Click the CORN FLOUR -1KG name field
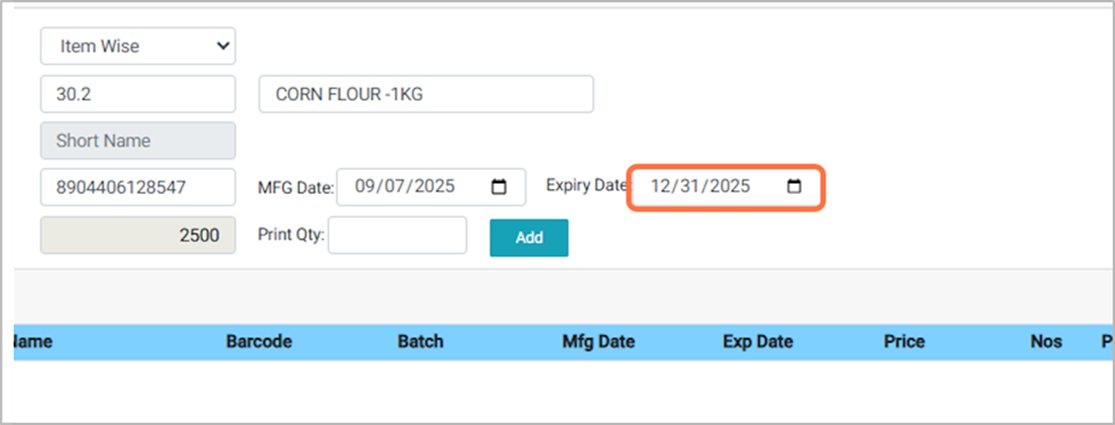The height and width of the screenshot is (425, 1115). click(x=426, y=94)
